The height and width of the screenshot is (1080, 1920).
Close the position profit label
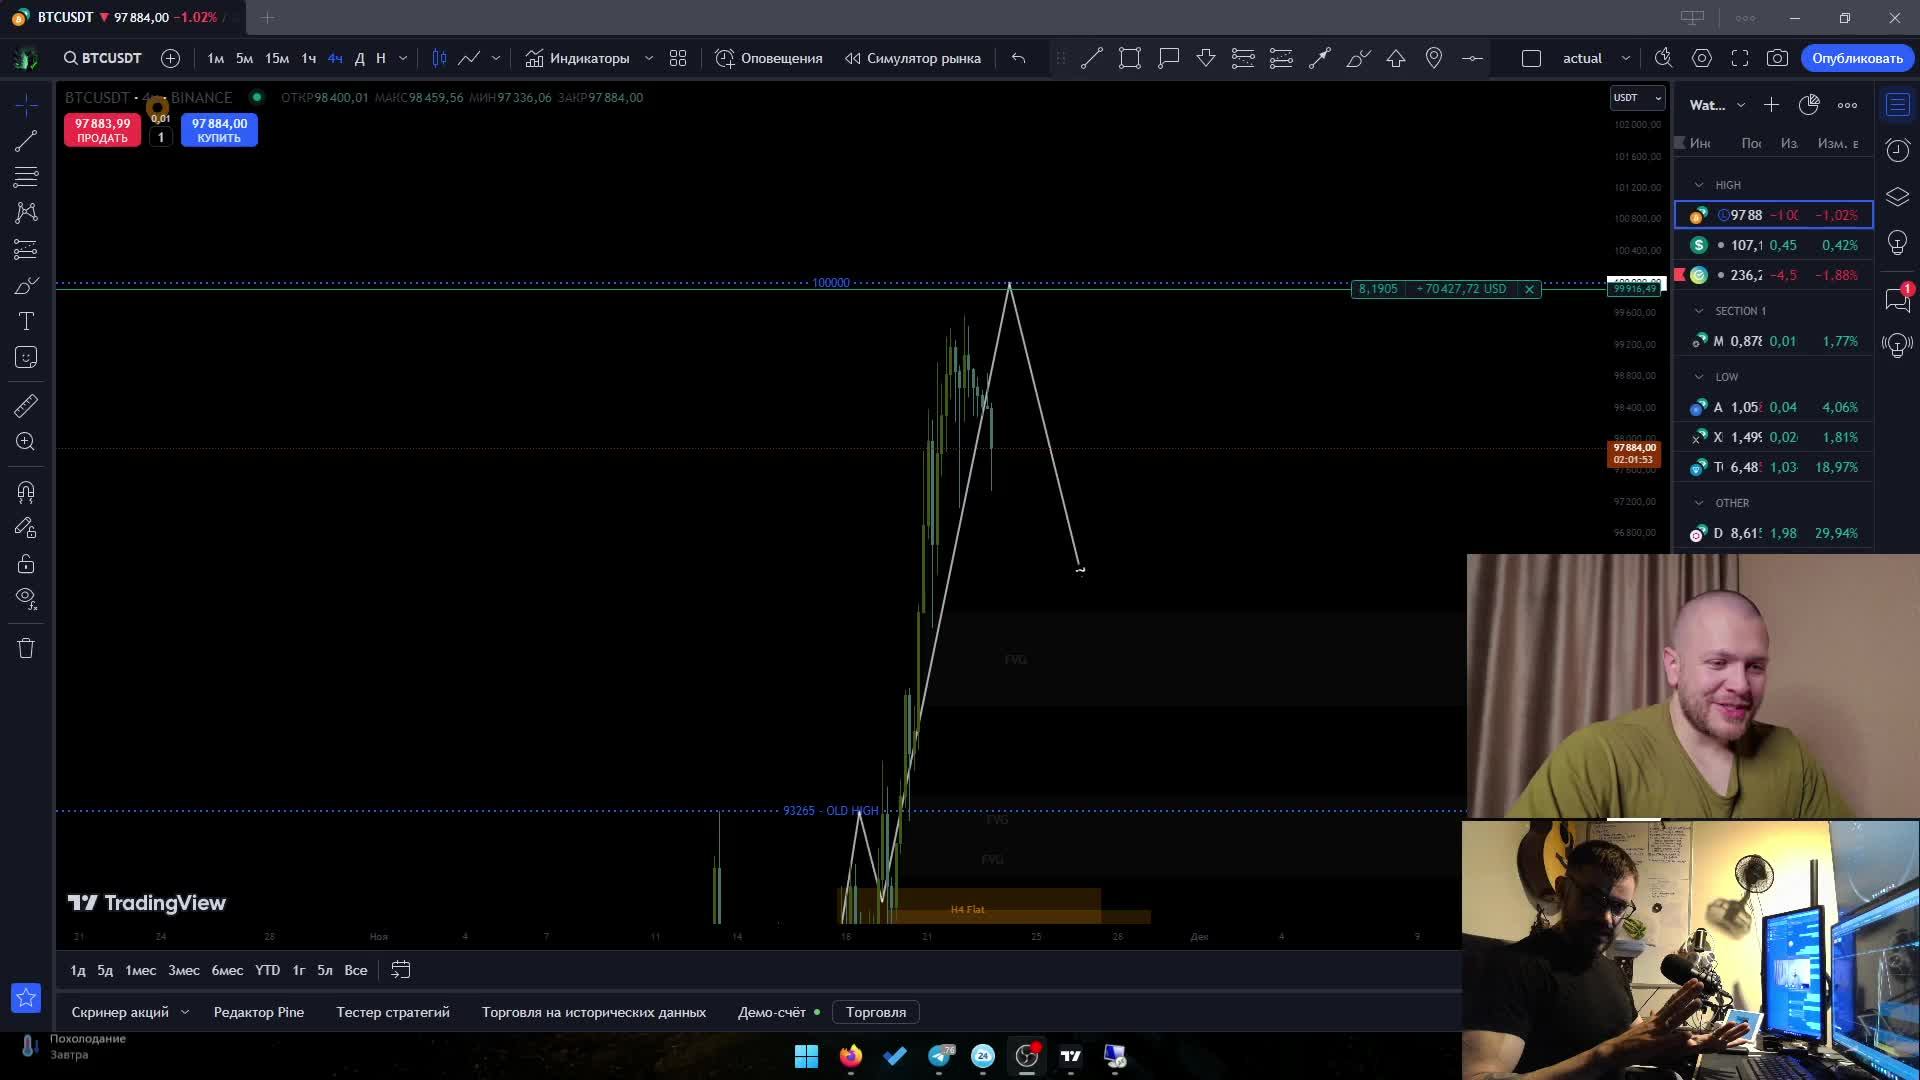pyautogui.click(x=1529, y=289)
